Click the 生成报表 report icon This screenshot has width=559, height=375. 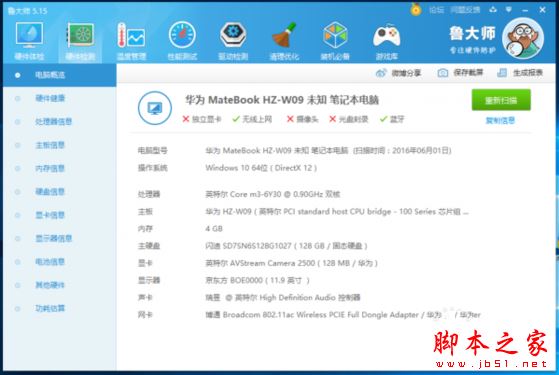(x=502, y=73)
